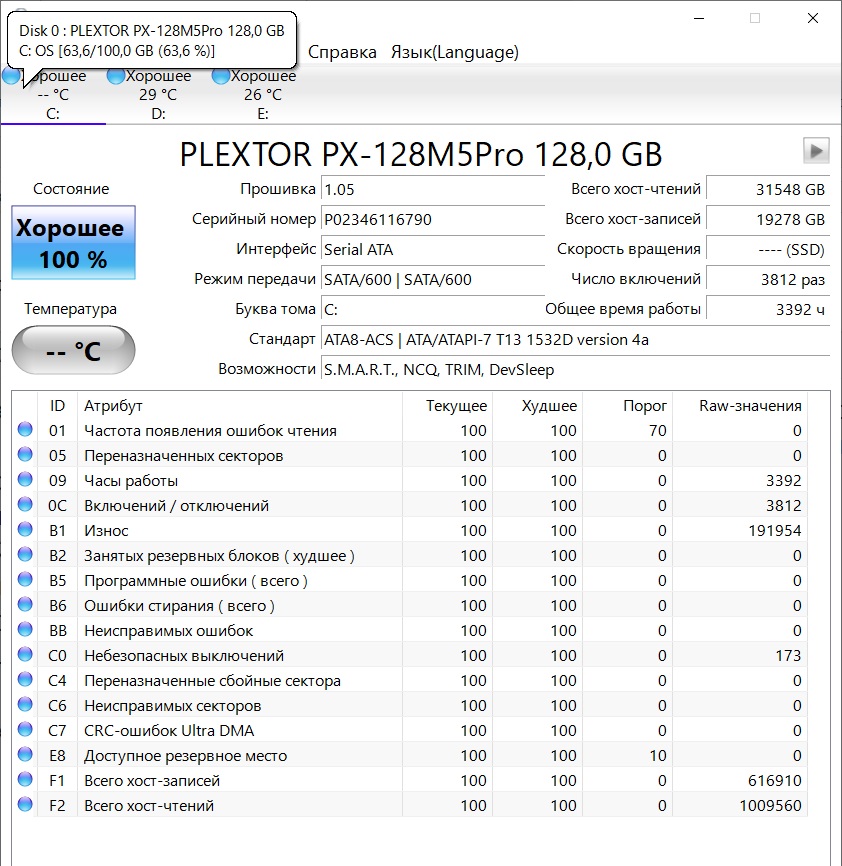Click the temperature -- °C indicator
Viewport: 842px width, 866px height.
pos(73,350)
